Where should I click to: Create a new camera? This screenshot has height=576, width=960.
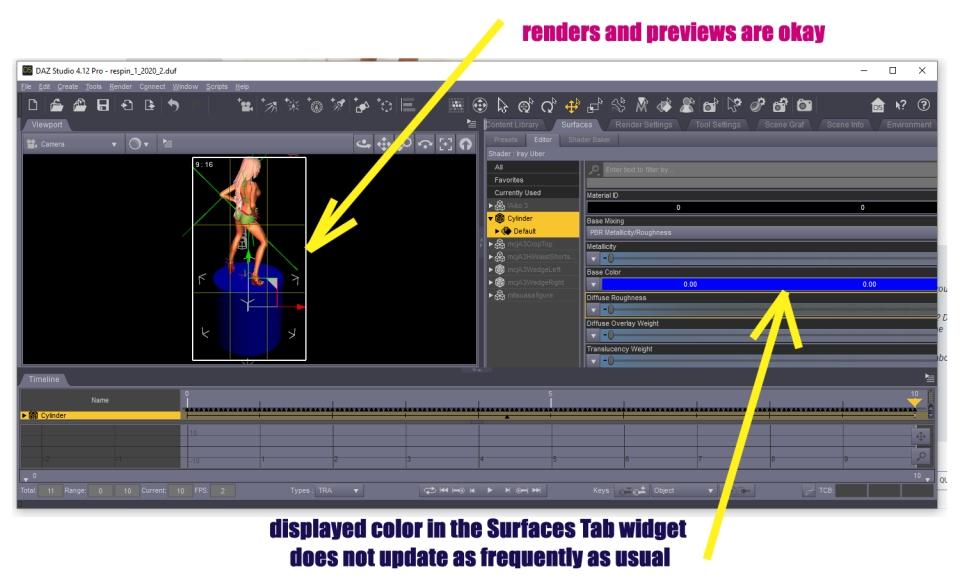[x=246, y=106]
